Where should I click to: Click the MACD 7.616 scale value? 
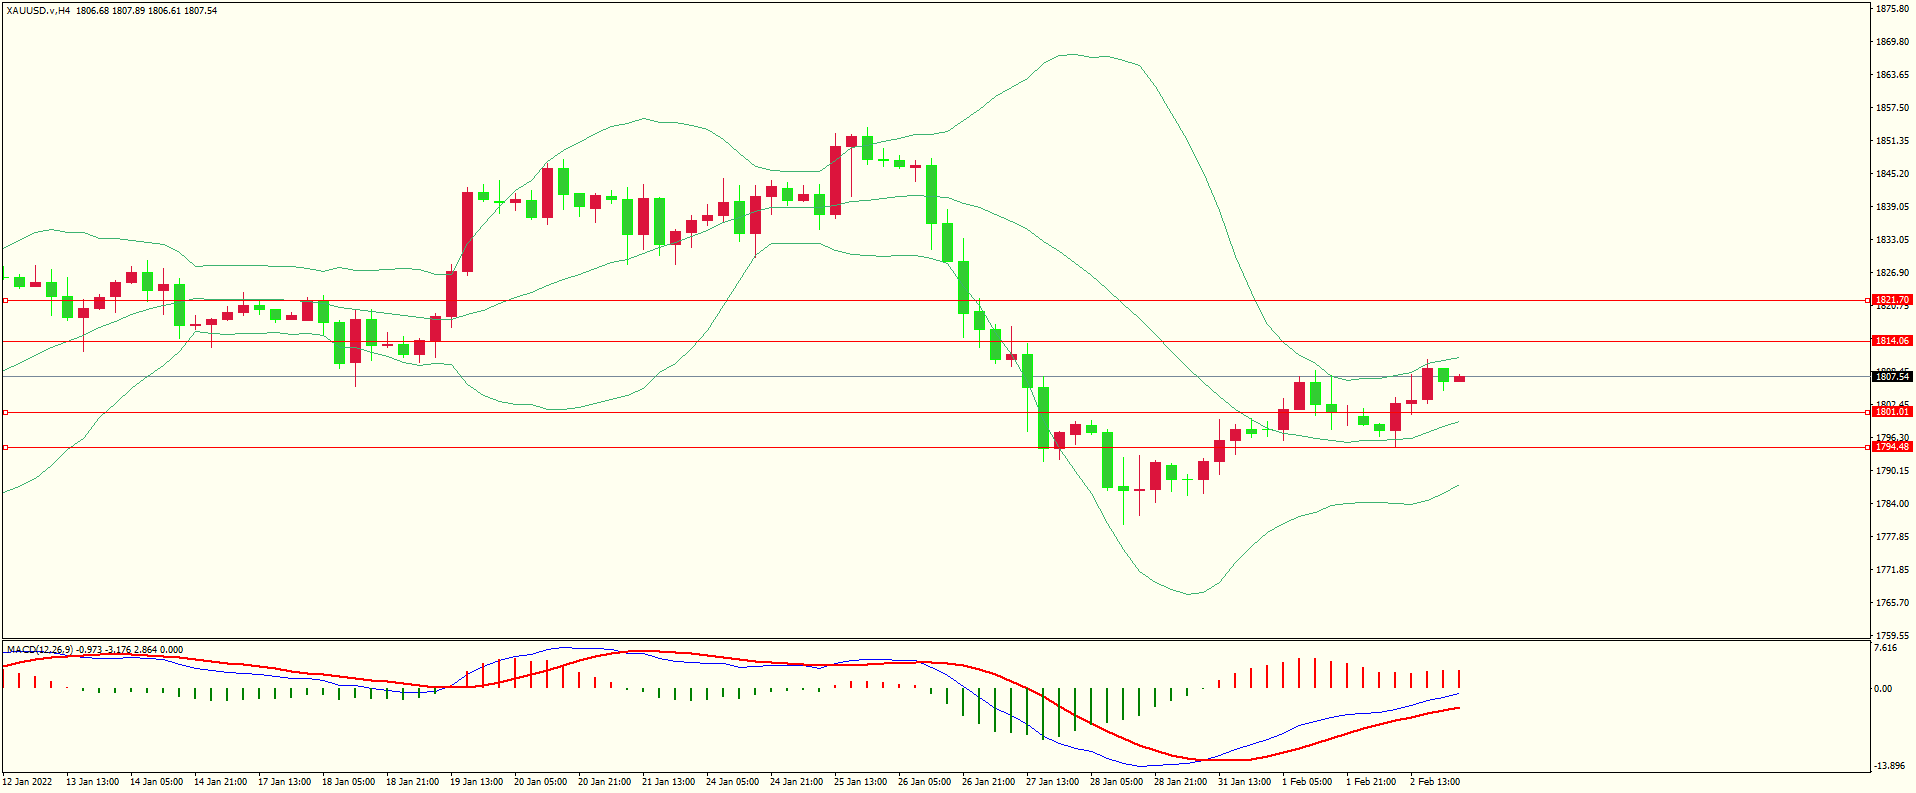(1885, 648)
